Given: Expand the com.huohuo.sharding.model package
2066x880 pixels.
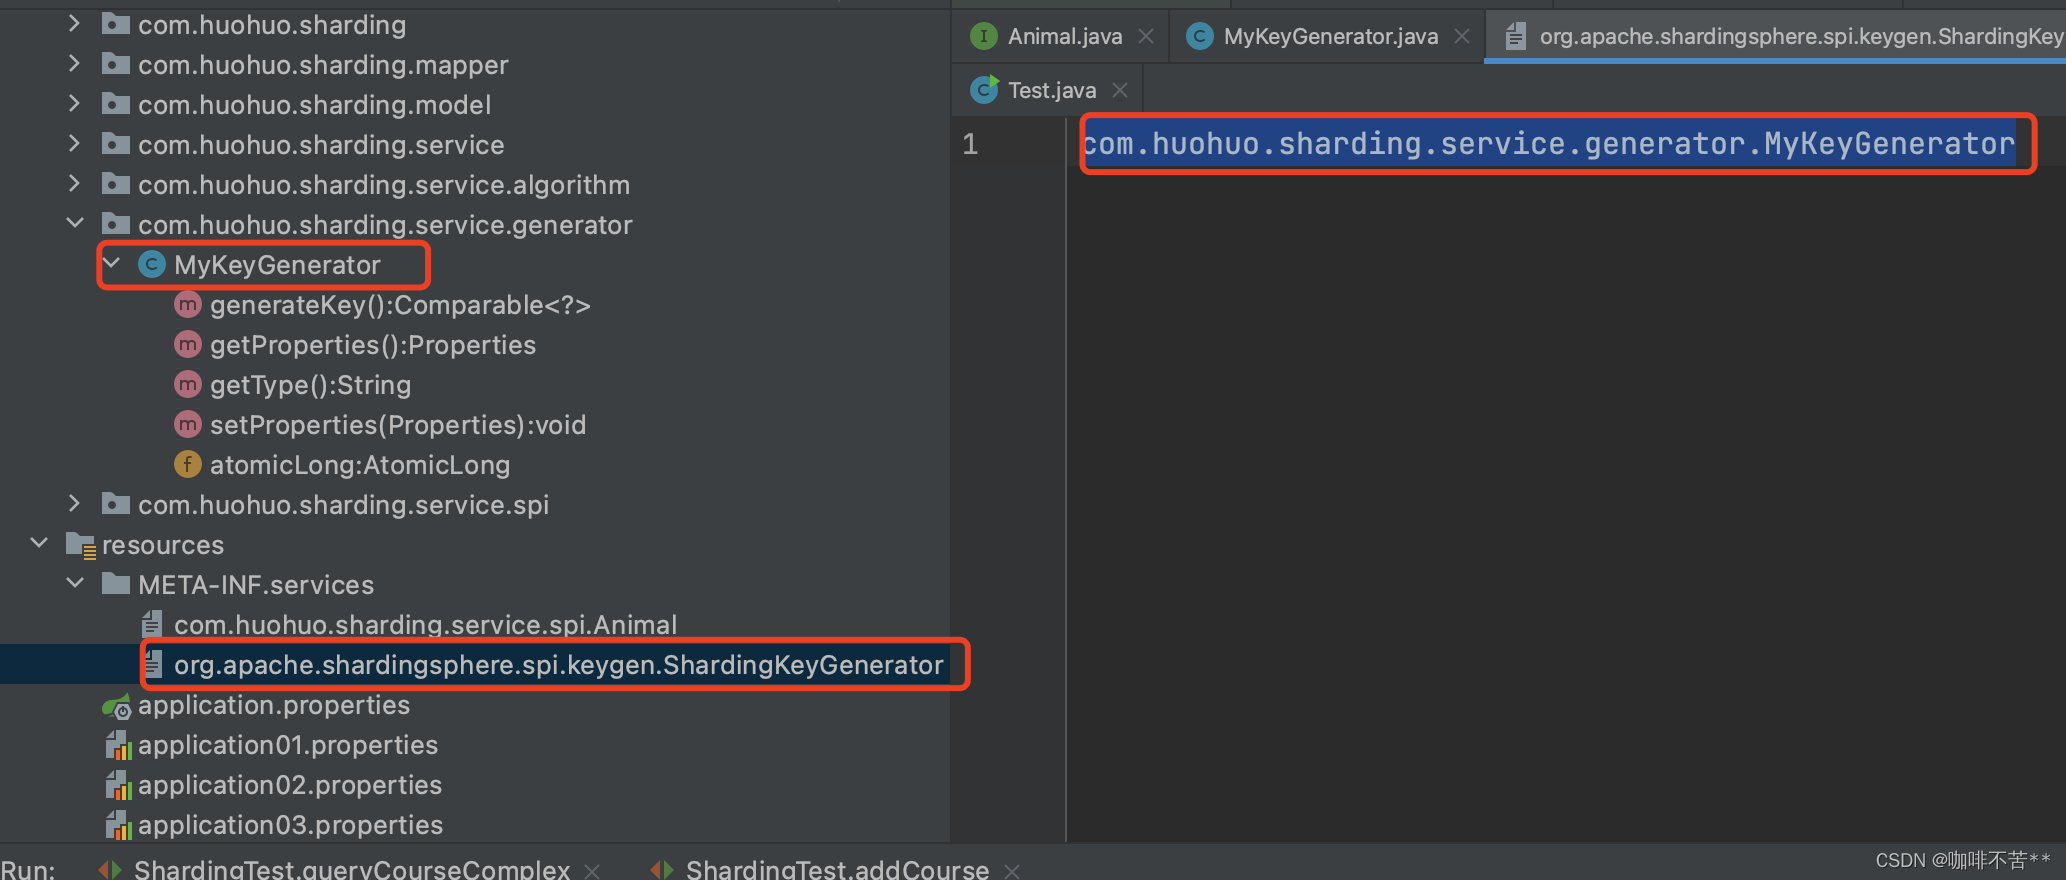Looking at the screenshot, I should (74, 103).
